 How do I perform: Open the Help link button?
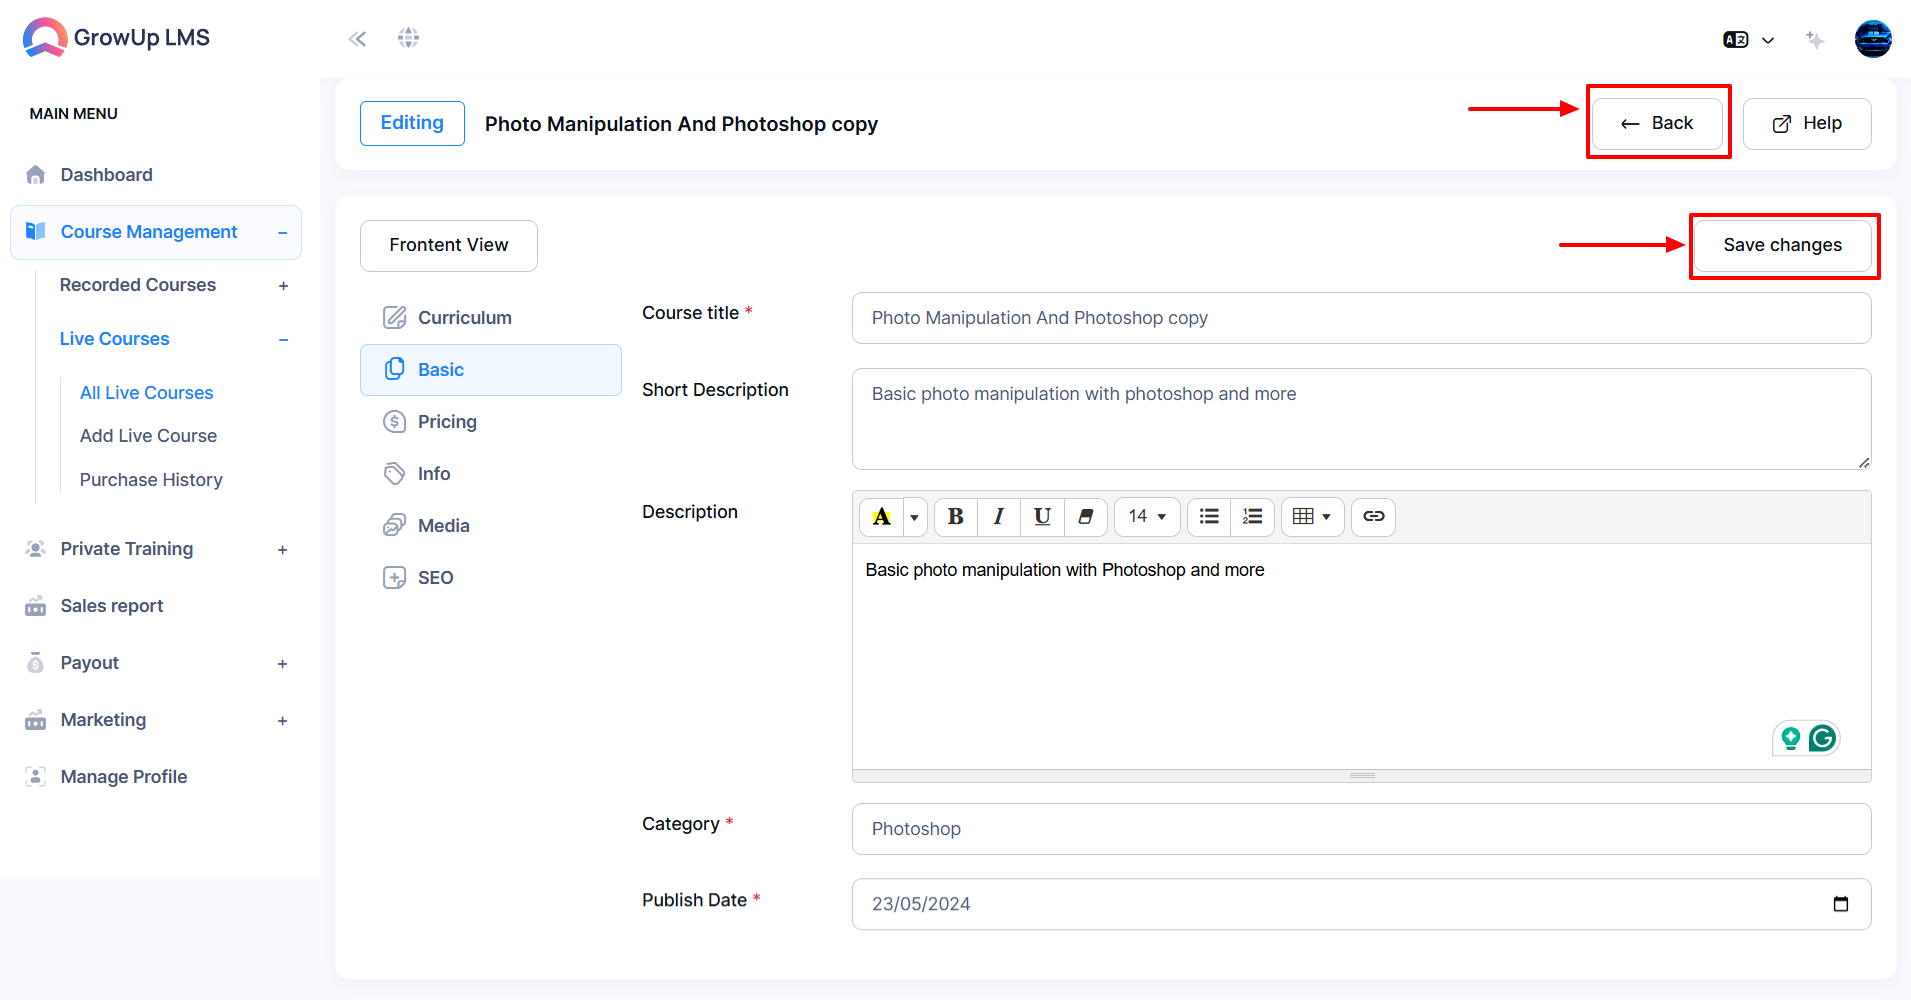click(1807, 123)
